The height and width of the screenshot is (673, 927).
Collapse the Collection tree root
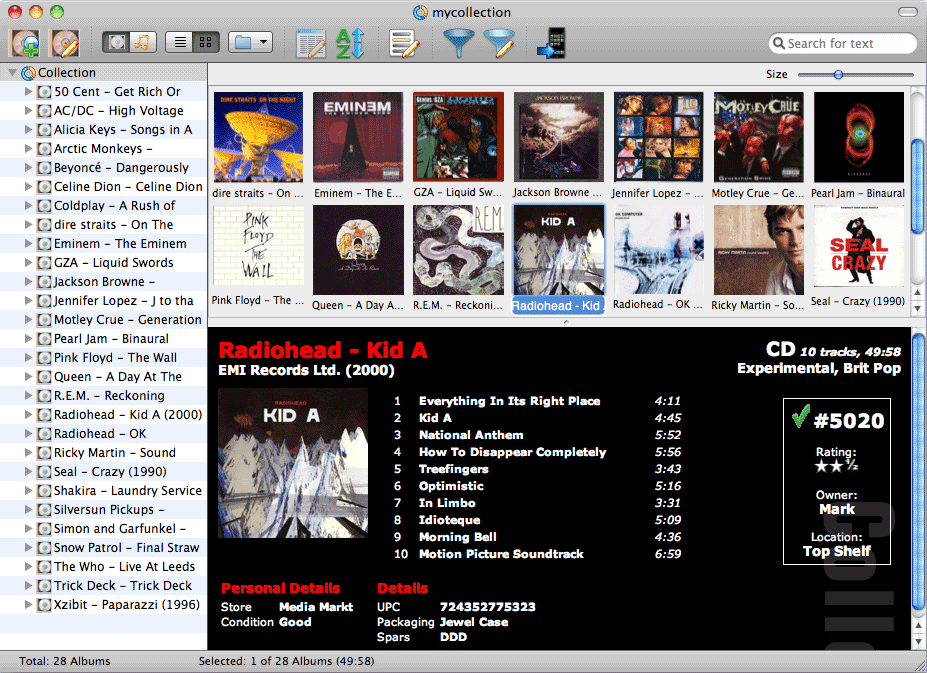pyautogui.click(x=12, y=73)
